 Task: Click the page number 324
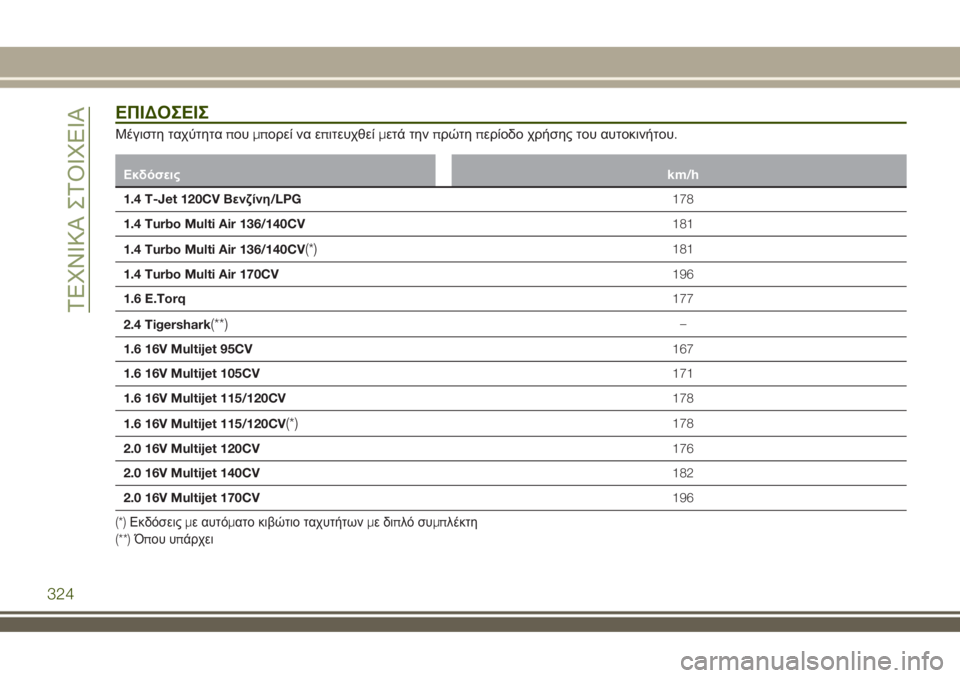(x=61, y=594)
